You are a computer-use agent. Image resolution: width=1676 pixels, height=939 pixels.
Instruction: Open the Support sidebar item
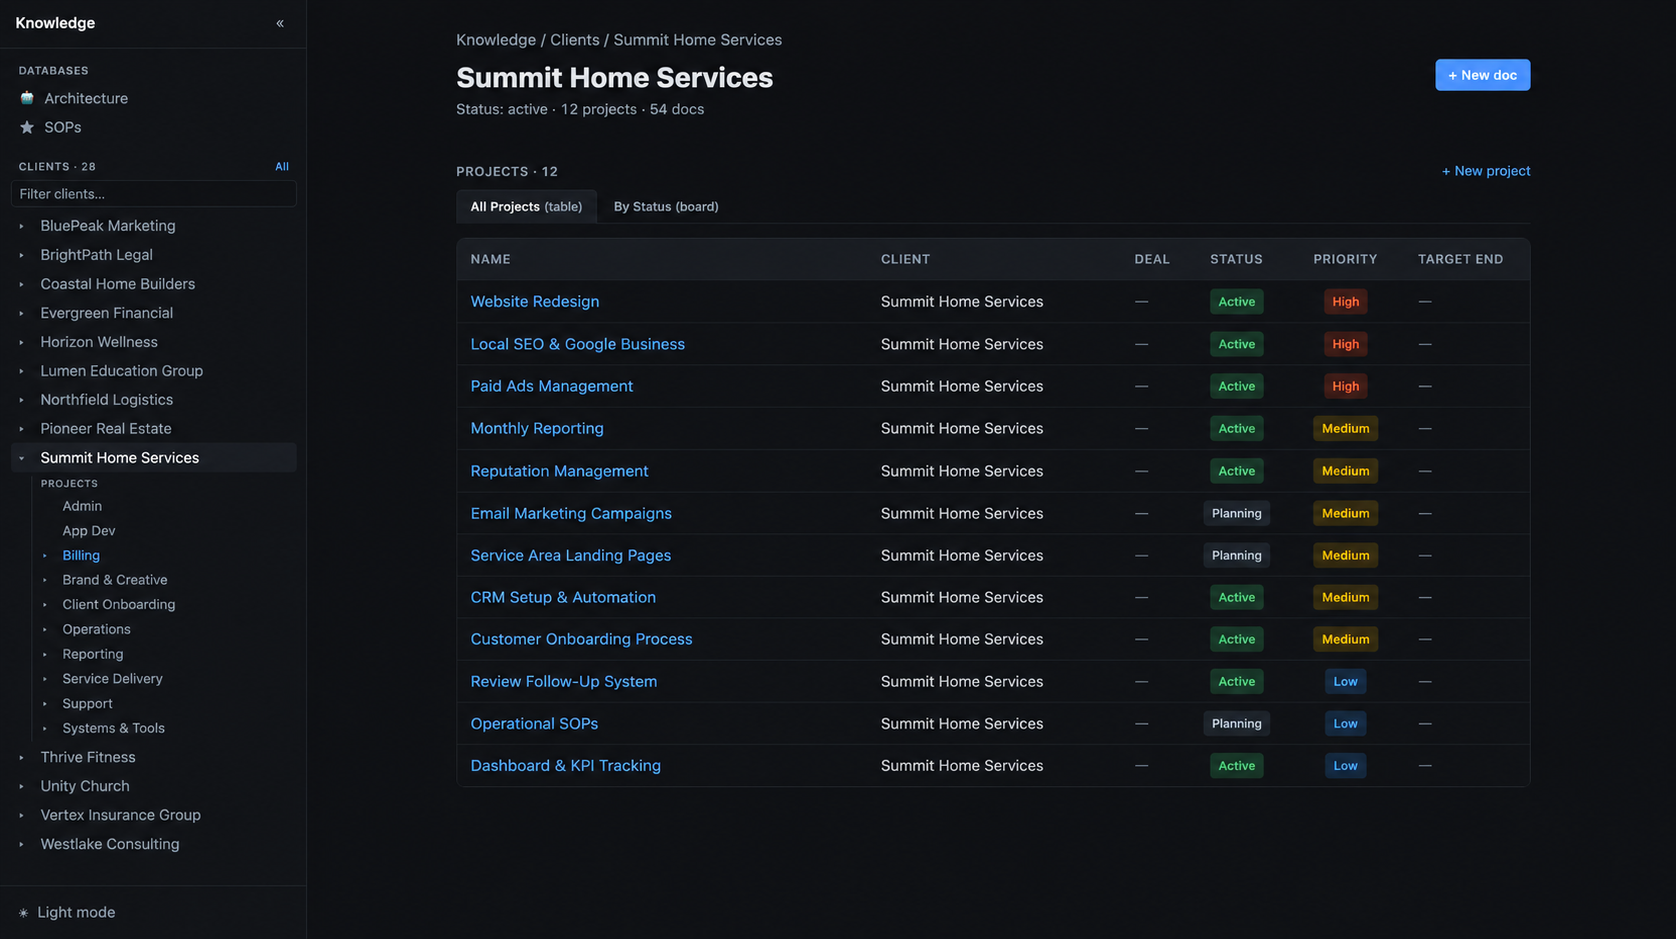(87, 703)
